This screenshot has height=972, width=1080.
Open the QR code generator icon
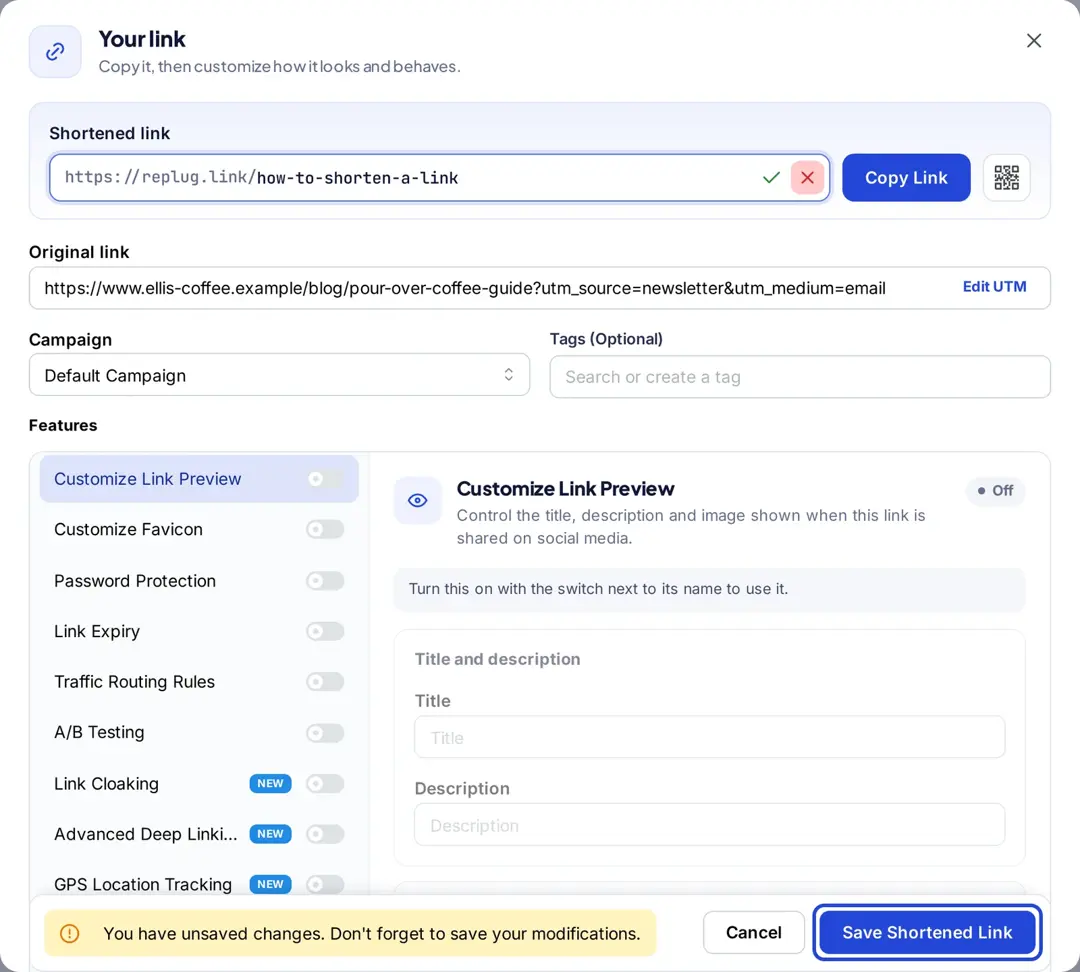click(1006, 178)
